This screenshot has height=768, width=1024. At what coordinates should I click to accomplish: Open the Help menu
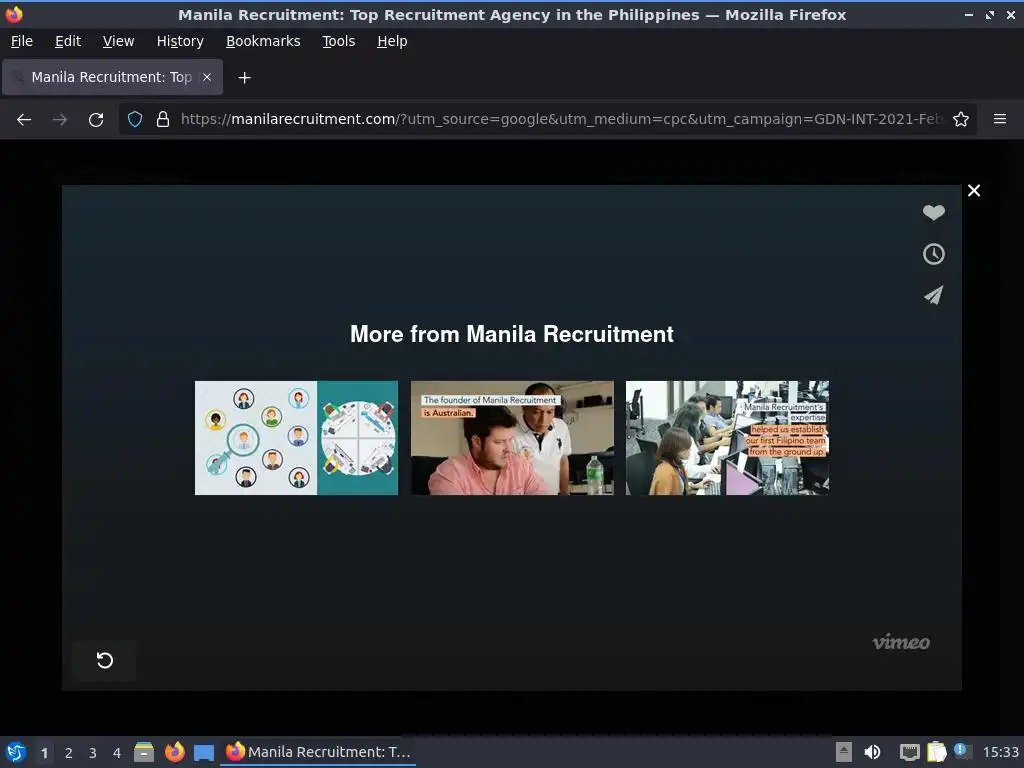(392, 41)
